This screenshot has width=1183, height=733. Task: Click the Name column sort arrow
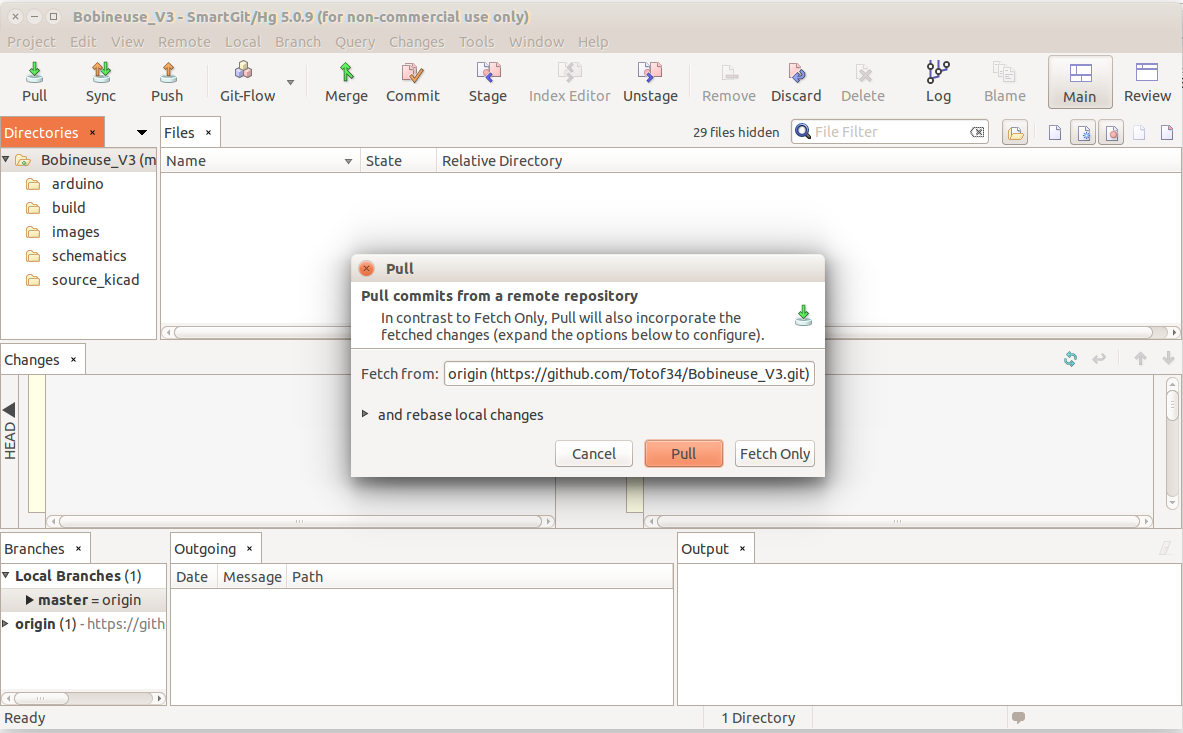(x=348, y=161)
